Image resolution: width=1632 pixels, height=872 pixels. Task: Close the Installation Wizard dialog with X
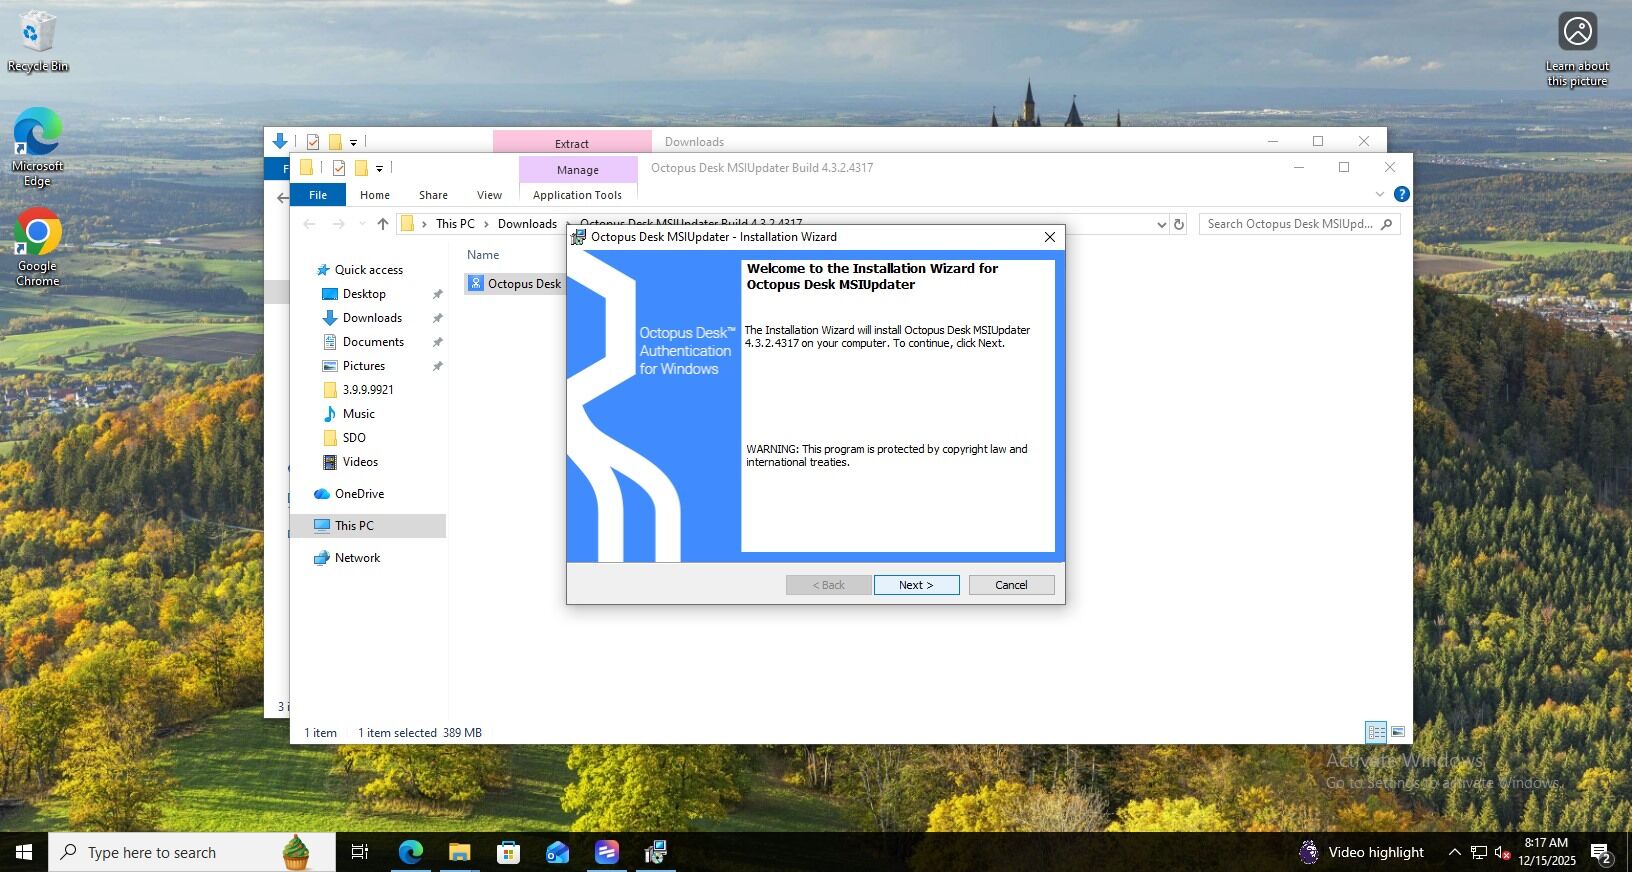point(1049,237)
